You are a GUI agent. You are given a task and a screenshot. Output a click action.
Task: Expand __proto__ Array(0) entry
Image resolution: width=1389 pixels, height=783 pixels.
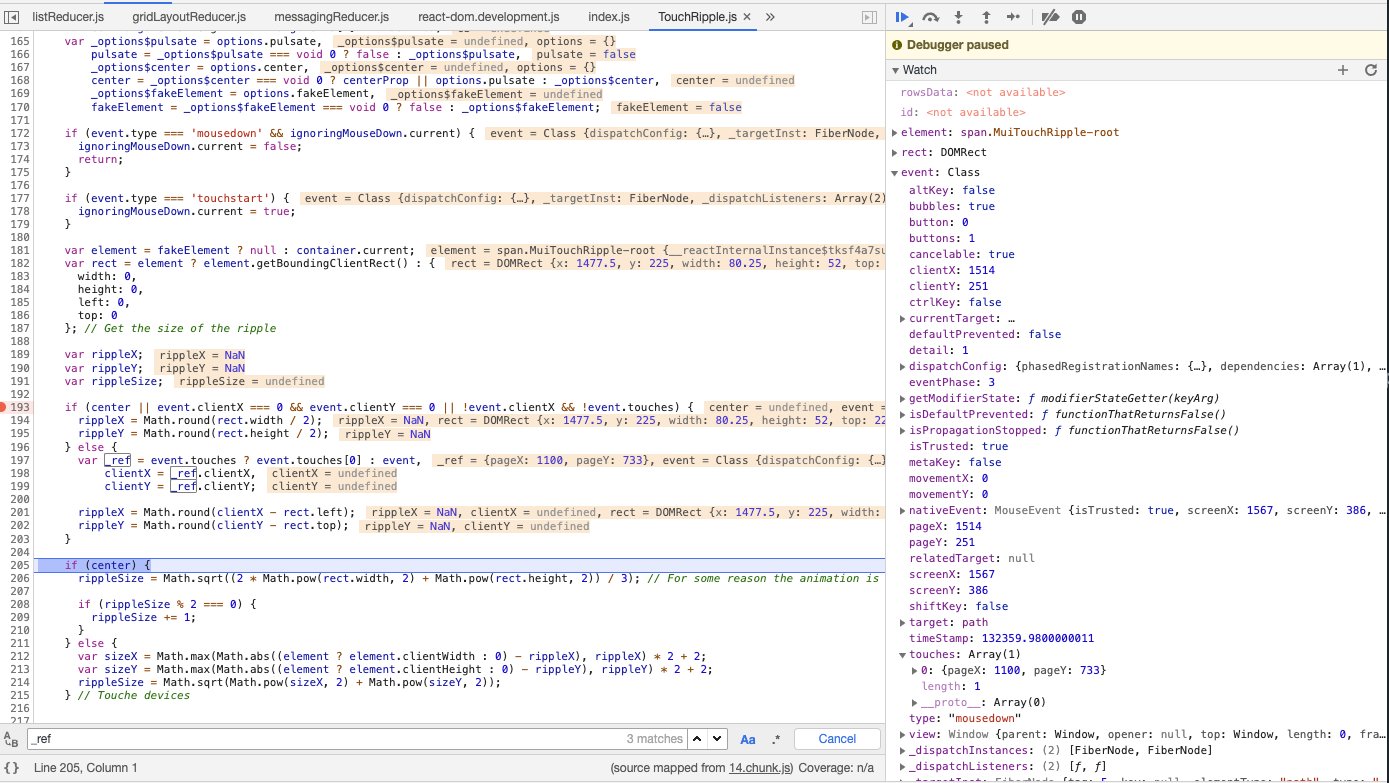pyautogui.click(x=916, y=702)
